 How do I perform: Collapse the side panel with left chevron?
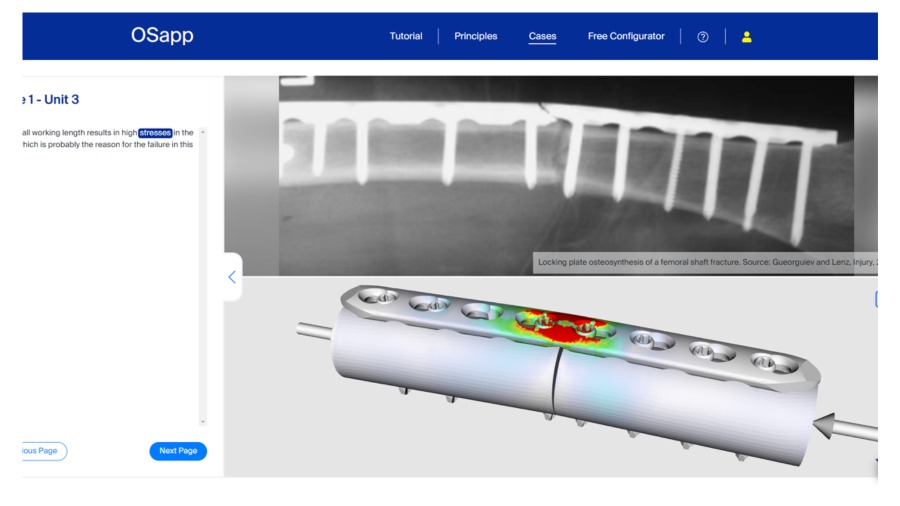click(232, 277)
